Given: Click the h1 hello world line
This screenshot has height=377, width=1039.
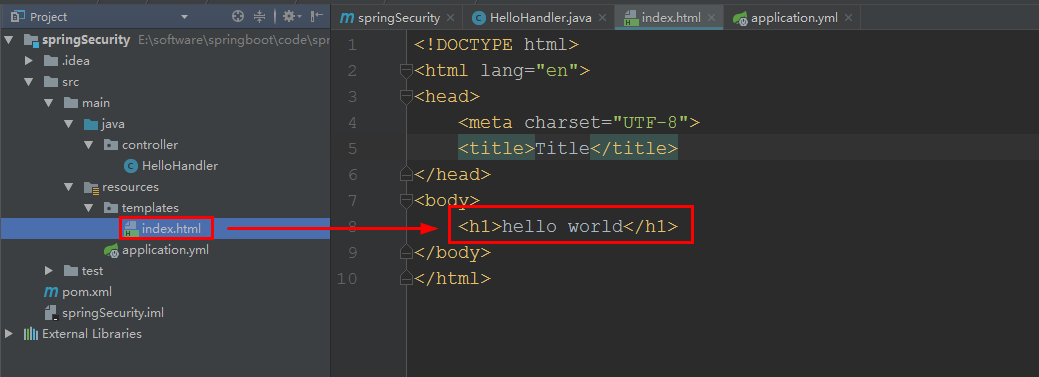Looking at the screenshot, I should click(x=568, y=227).
